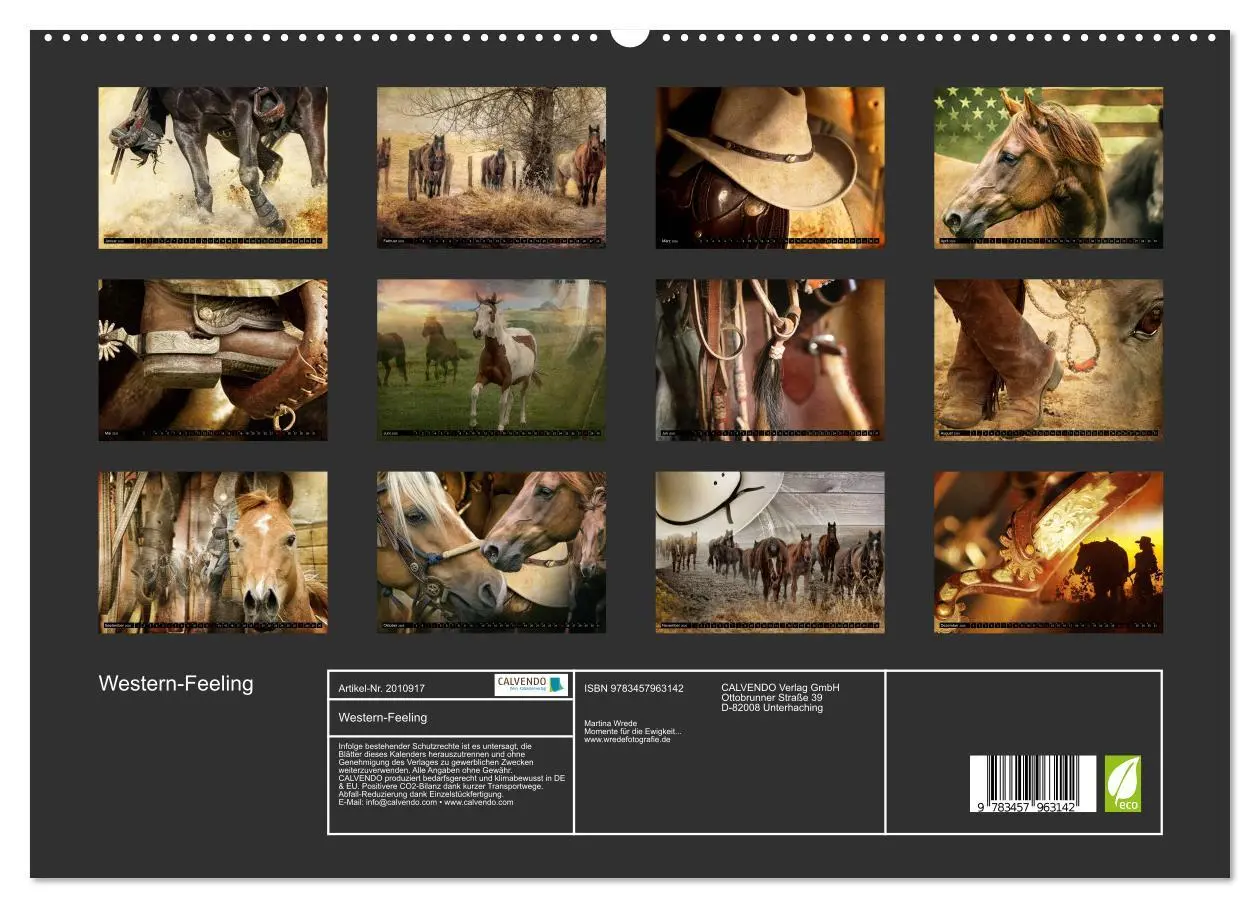
Task: Select the Western-Feeling title label
Action: click(384, 717)
